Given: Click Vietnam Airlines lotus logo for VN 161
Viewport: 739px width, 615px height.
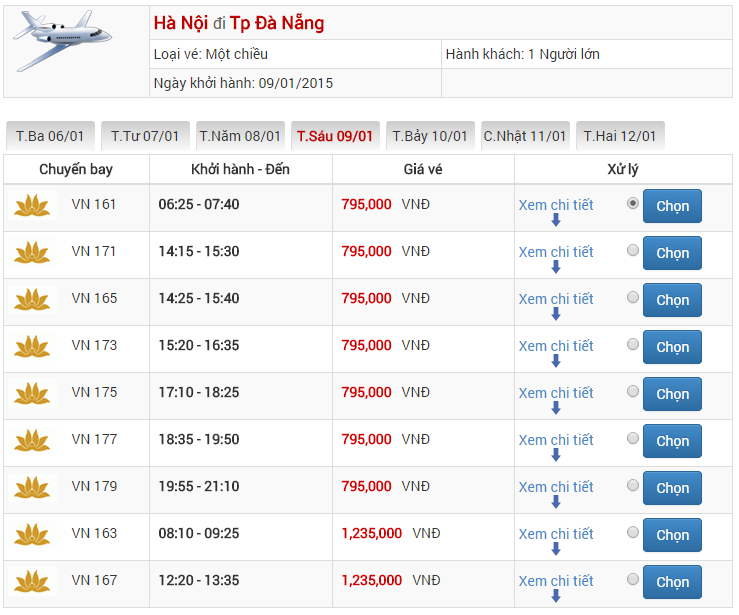Looking at the screenshot, I should tap(32, 206).
